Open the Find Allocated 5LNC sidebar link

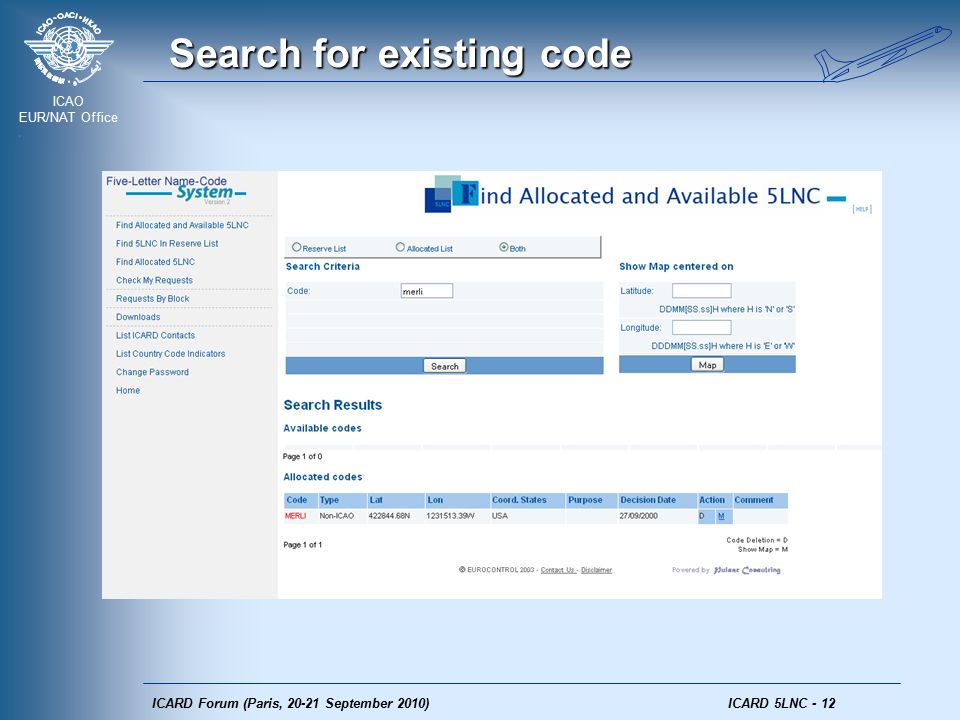click(156, 262)
